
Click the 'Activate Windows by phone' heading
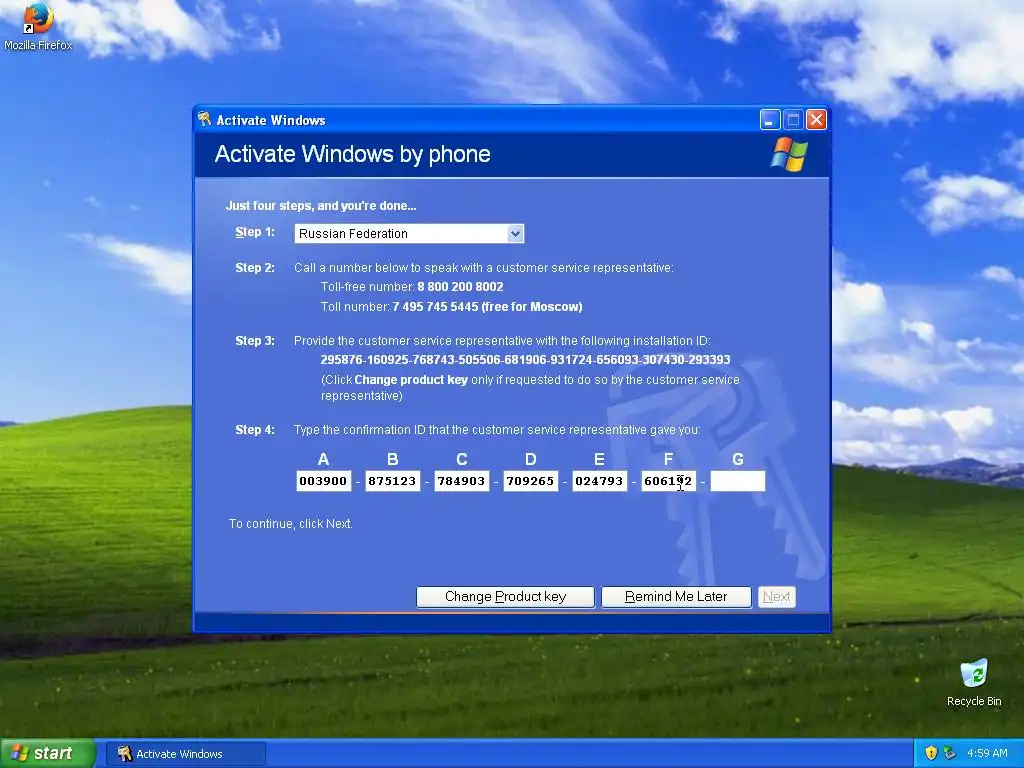(x=353, y=154)
